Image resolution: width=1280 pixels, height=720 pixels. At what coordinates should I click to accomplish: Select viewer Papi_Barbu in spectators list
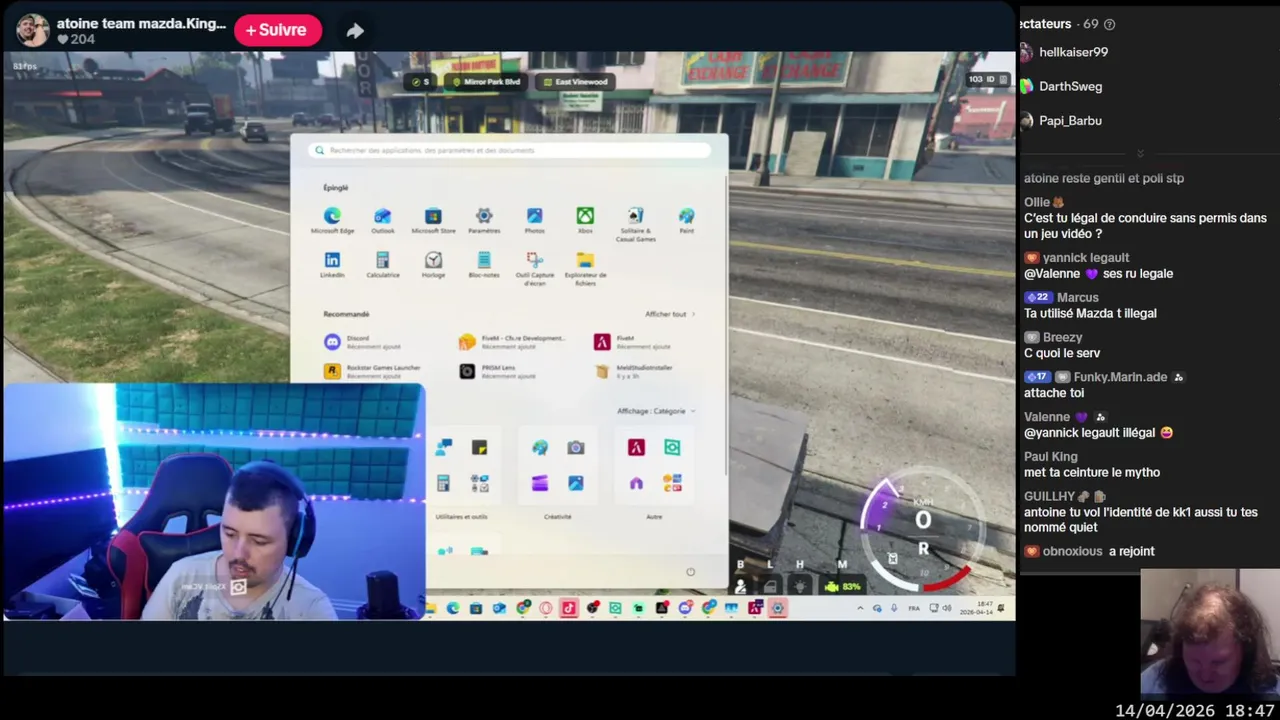(x=1070, y=120)
